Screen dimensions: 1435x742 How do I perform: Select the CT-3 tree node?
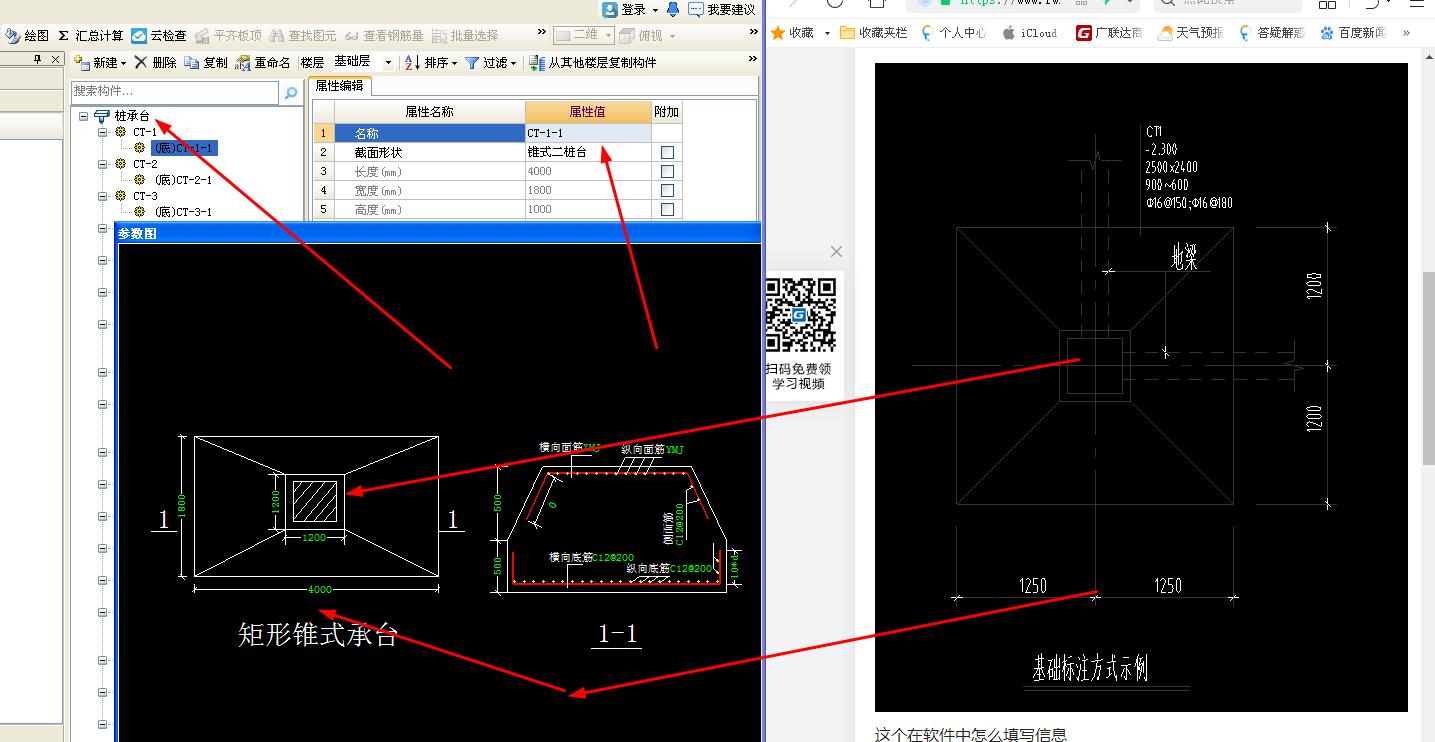[145, 196]
